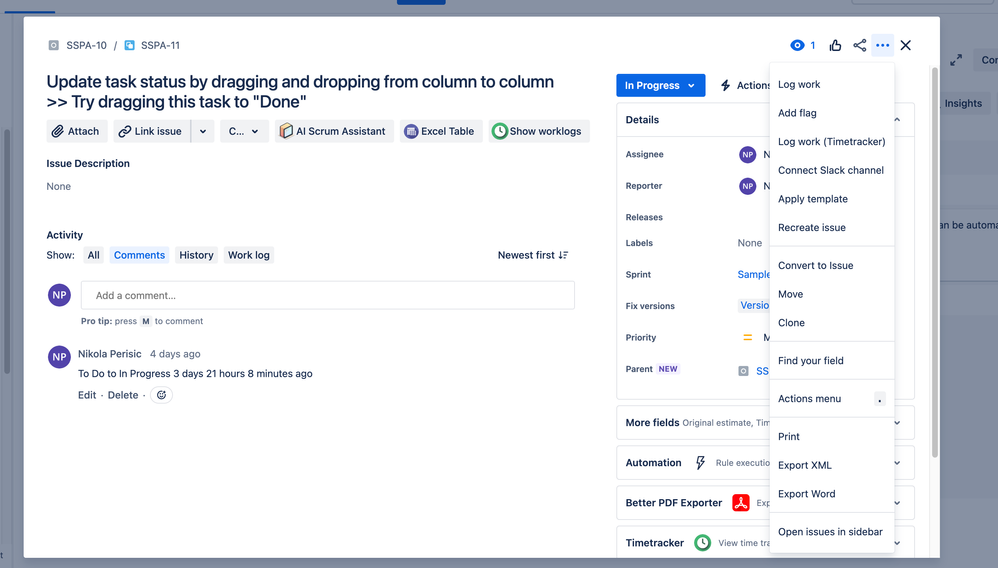
Task: Click the Reporter NP avatar
Action: click(747, 186)
